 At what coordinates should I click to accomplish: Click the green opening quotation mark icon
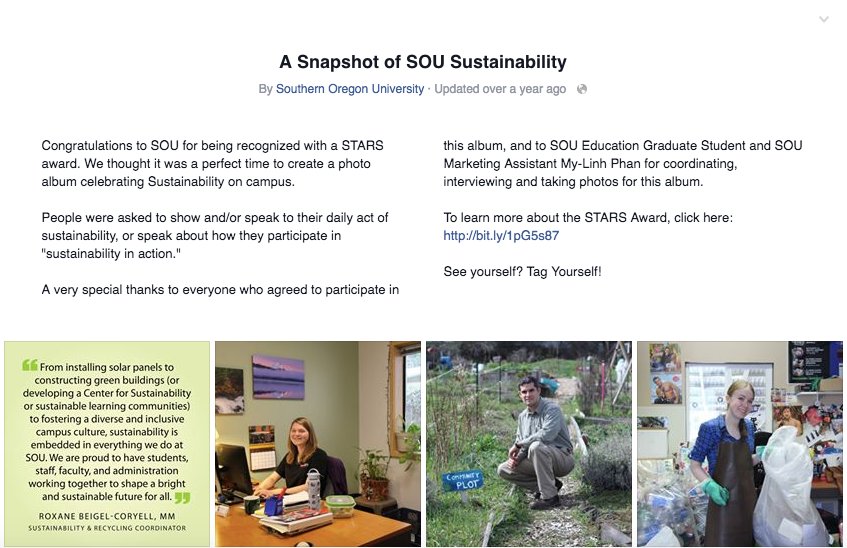point(30,365)
